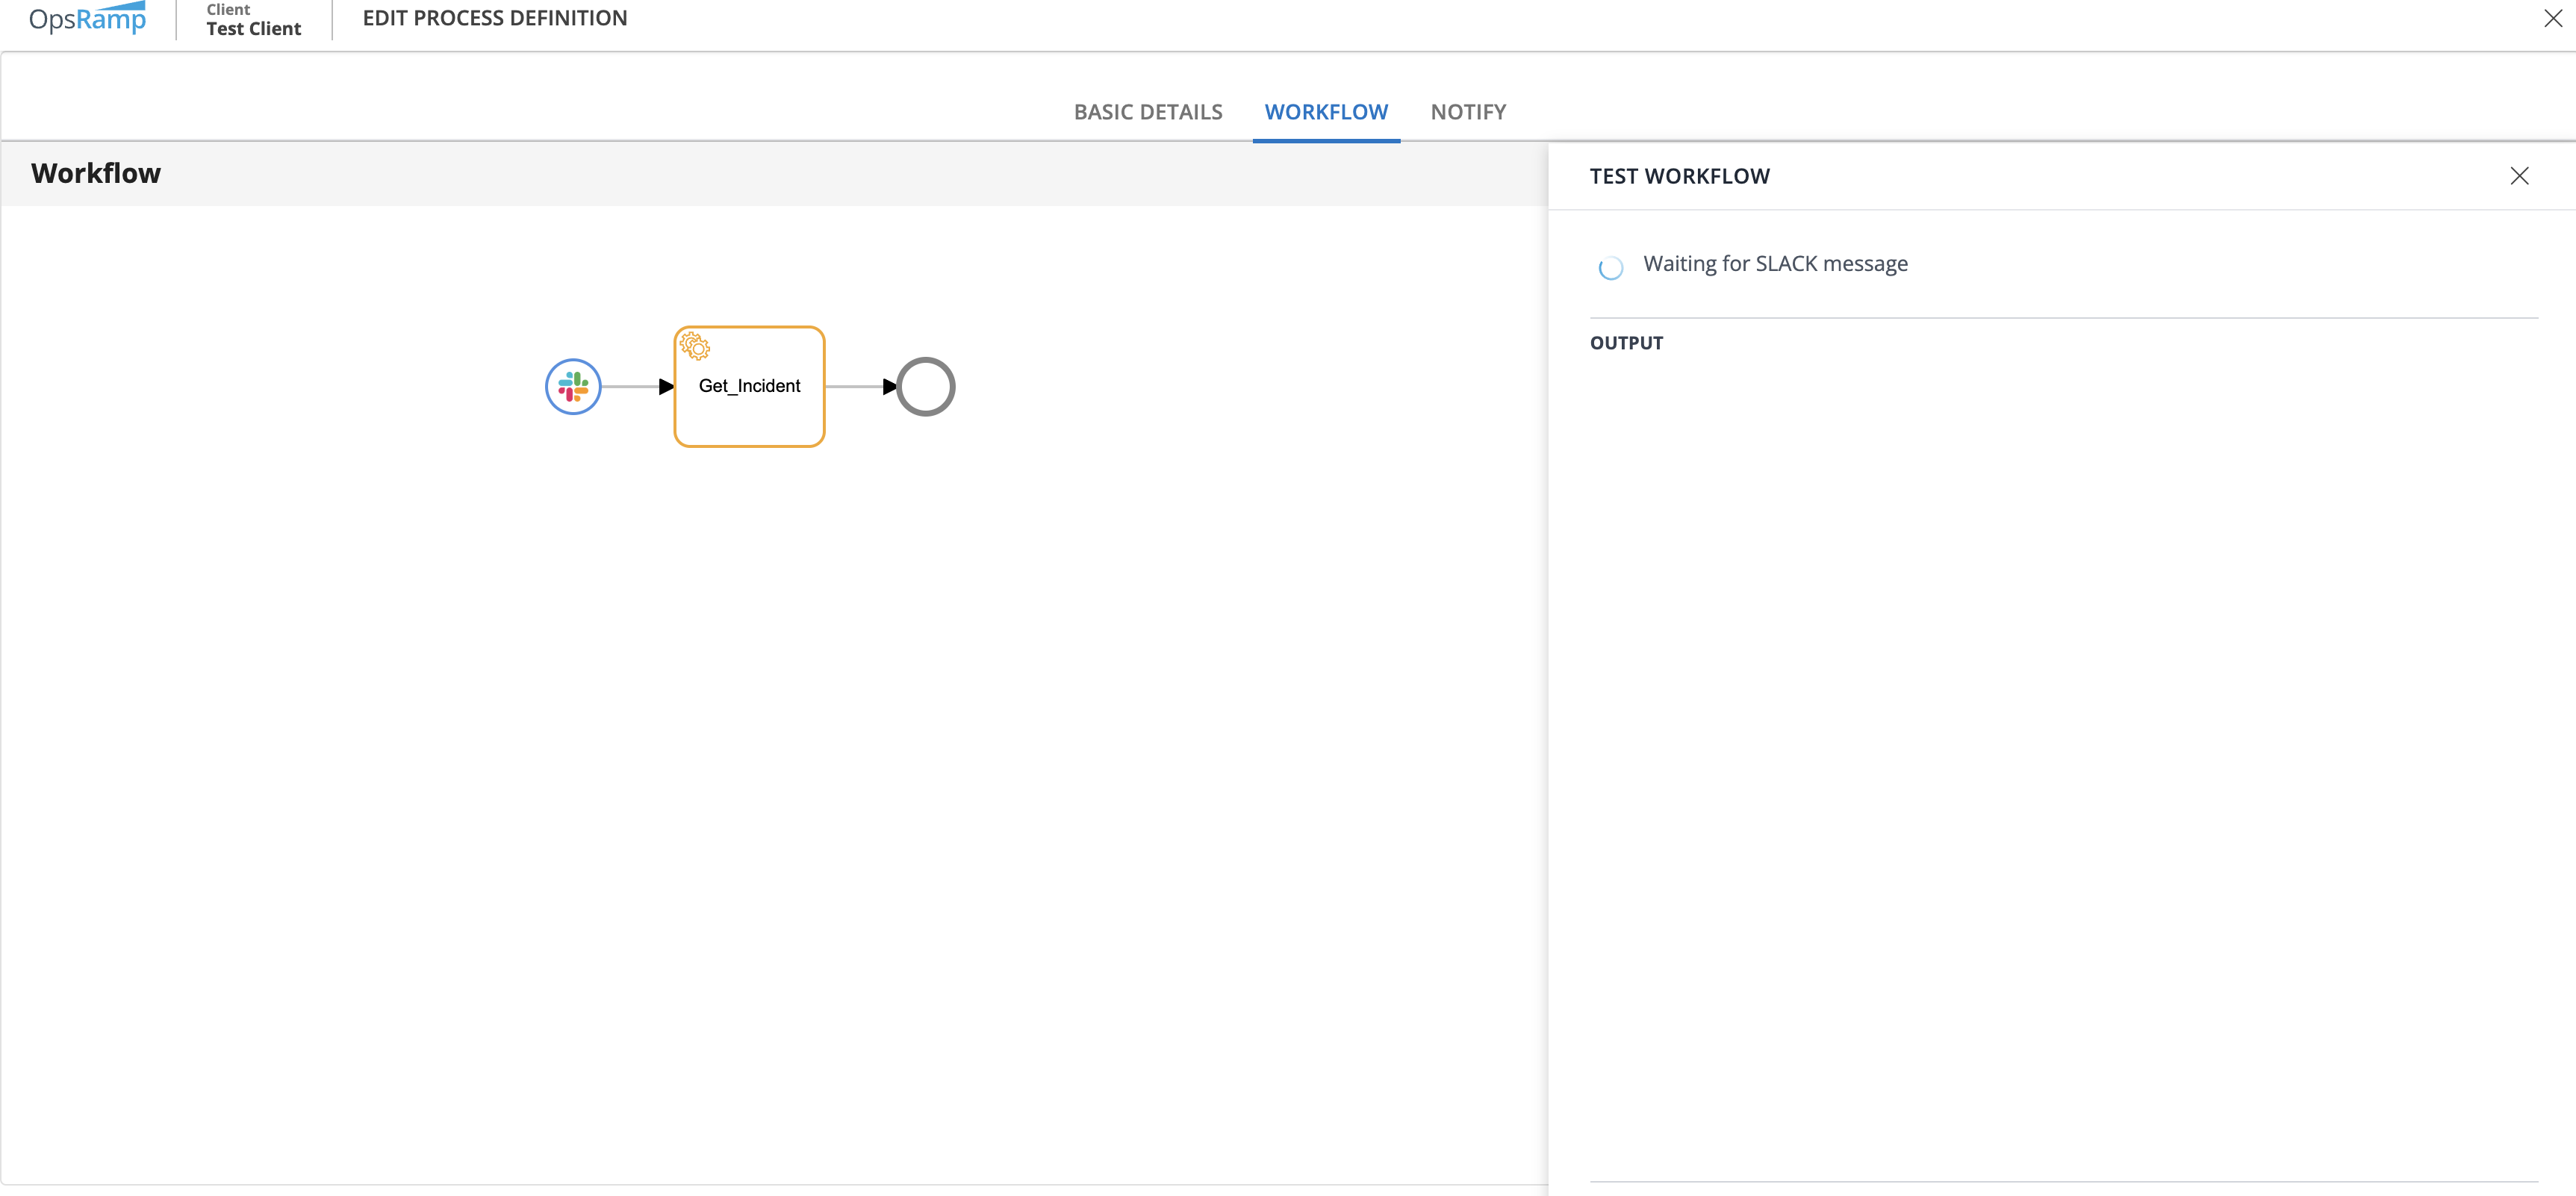Click connector line between Slack and Get_Incident
This screenshot has height=1196, width=2576.
tap(630, 387)
